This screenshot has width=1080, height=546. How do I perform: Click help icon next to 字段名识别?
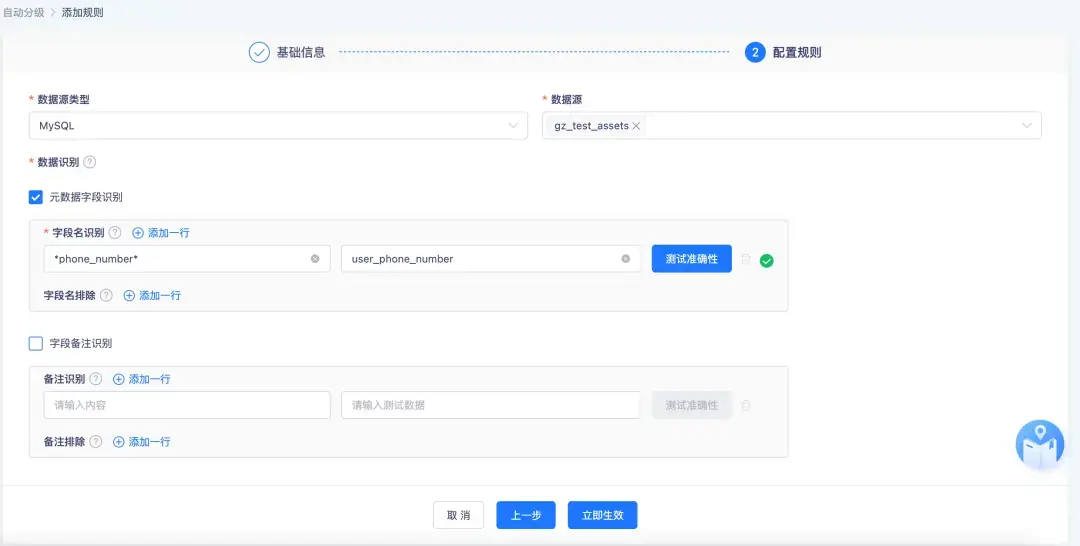115,233
